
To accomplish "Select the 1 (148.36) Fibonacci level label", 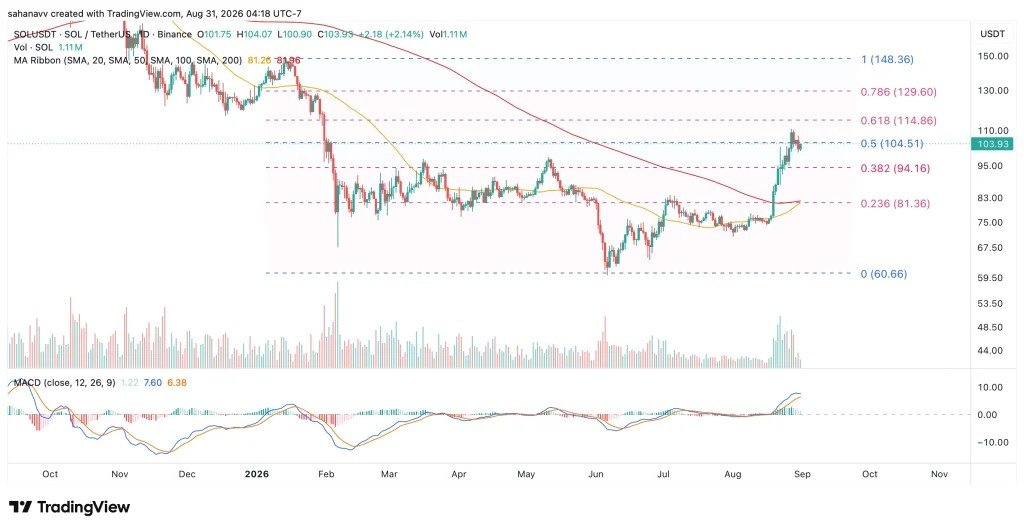I will (x=888, y=59).
